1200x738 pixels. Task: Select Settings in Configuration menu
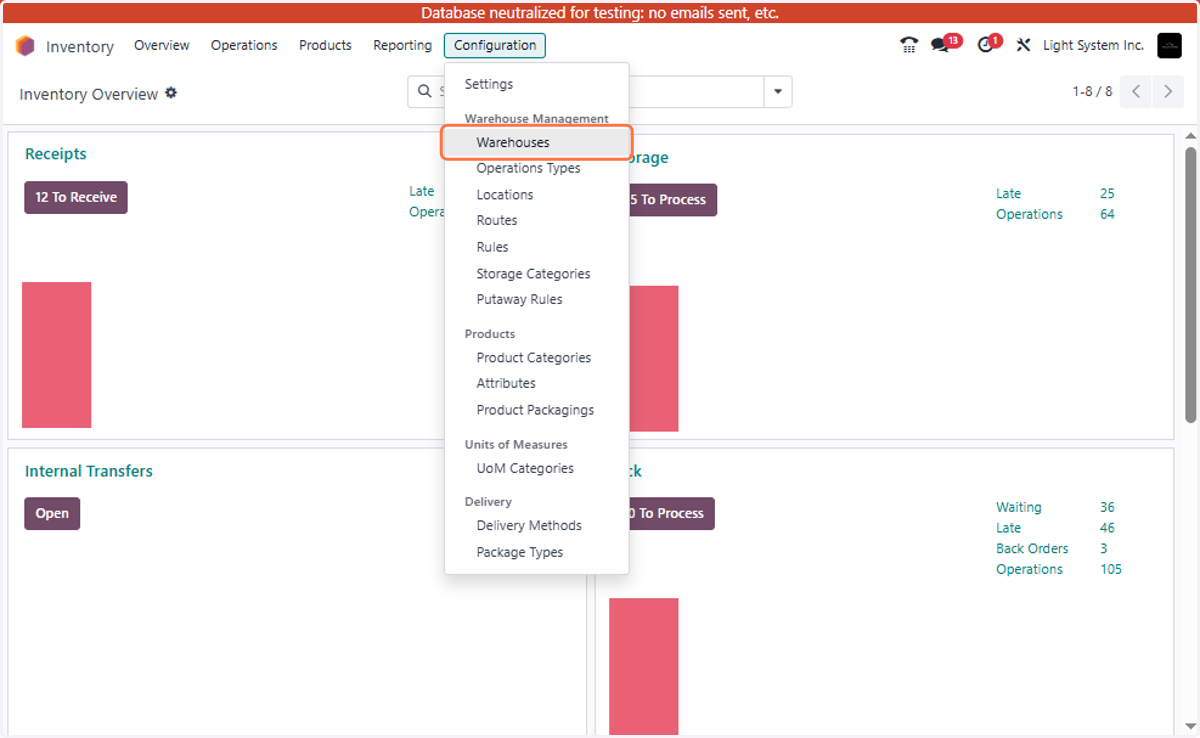tap(489, 84)
